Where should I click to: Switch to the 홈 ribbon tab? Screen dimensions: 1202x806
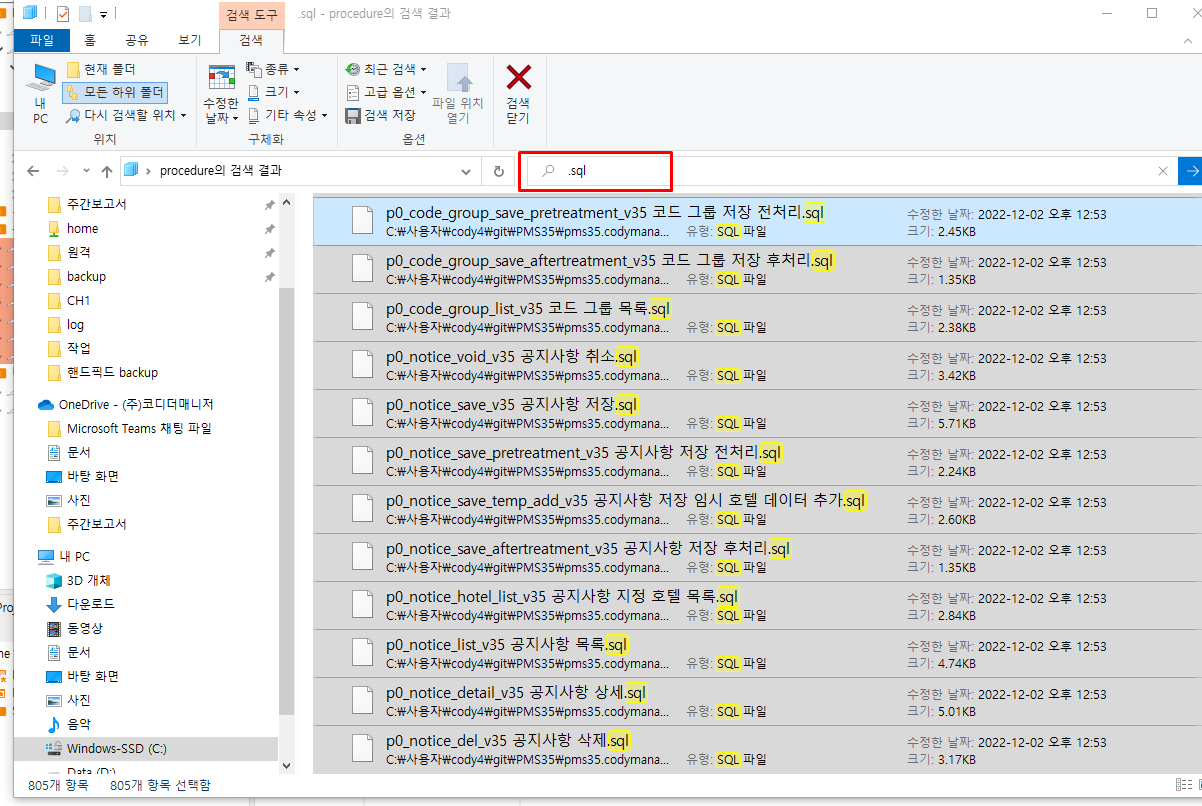coord(90,40)
